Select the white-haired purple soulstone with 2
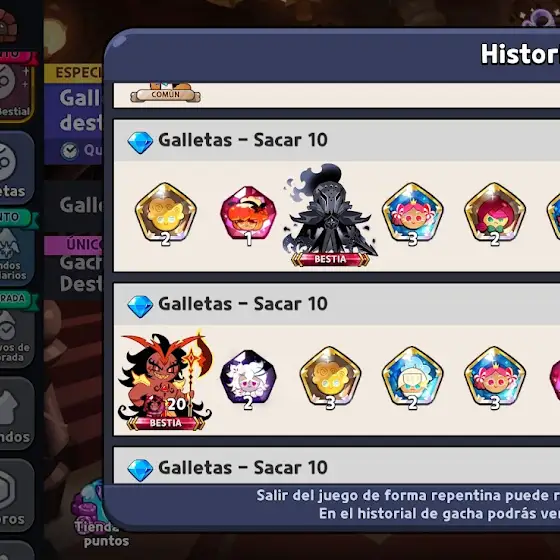This screenshot has height=560, width=560. [248, 379]
